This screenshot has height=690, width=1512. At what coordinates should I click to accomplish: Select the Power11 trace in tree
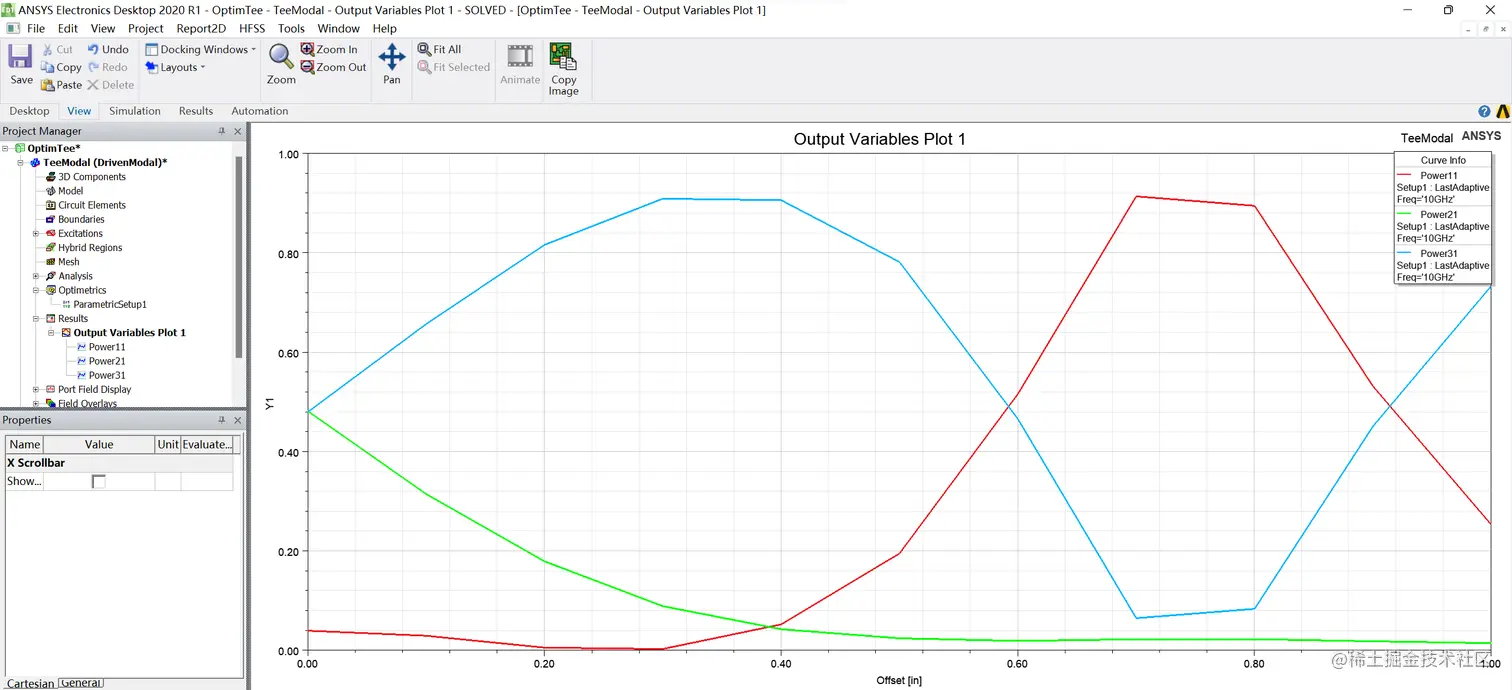click(x=107, y=347)
